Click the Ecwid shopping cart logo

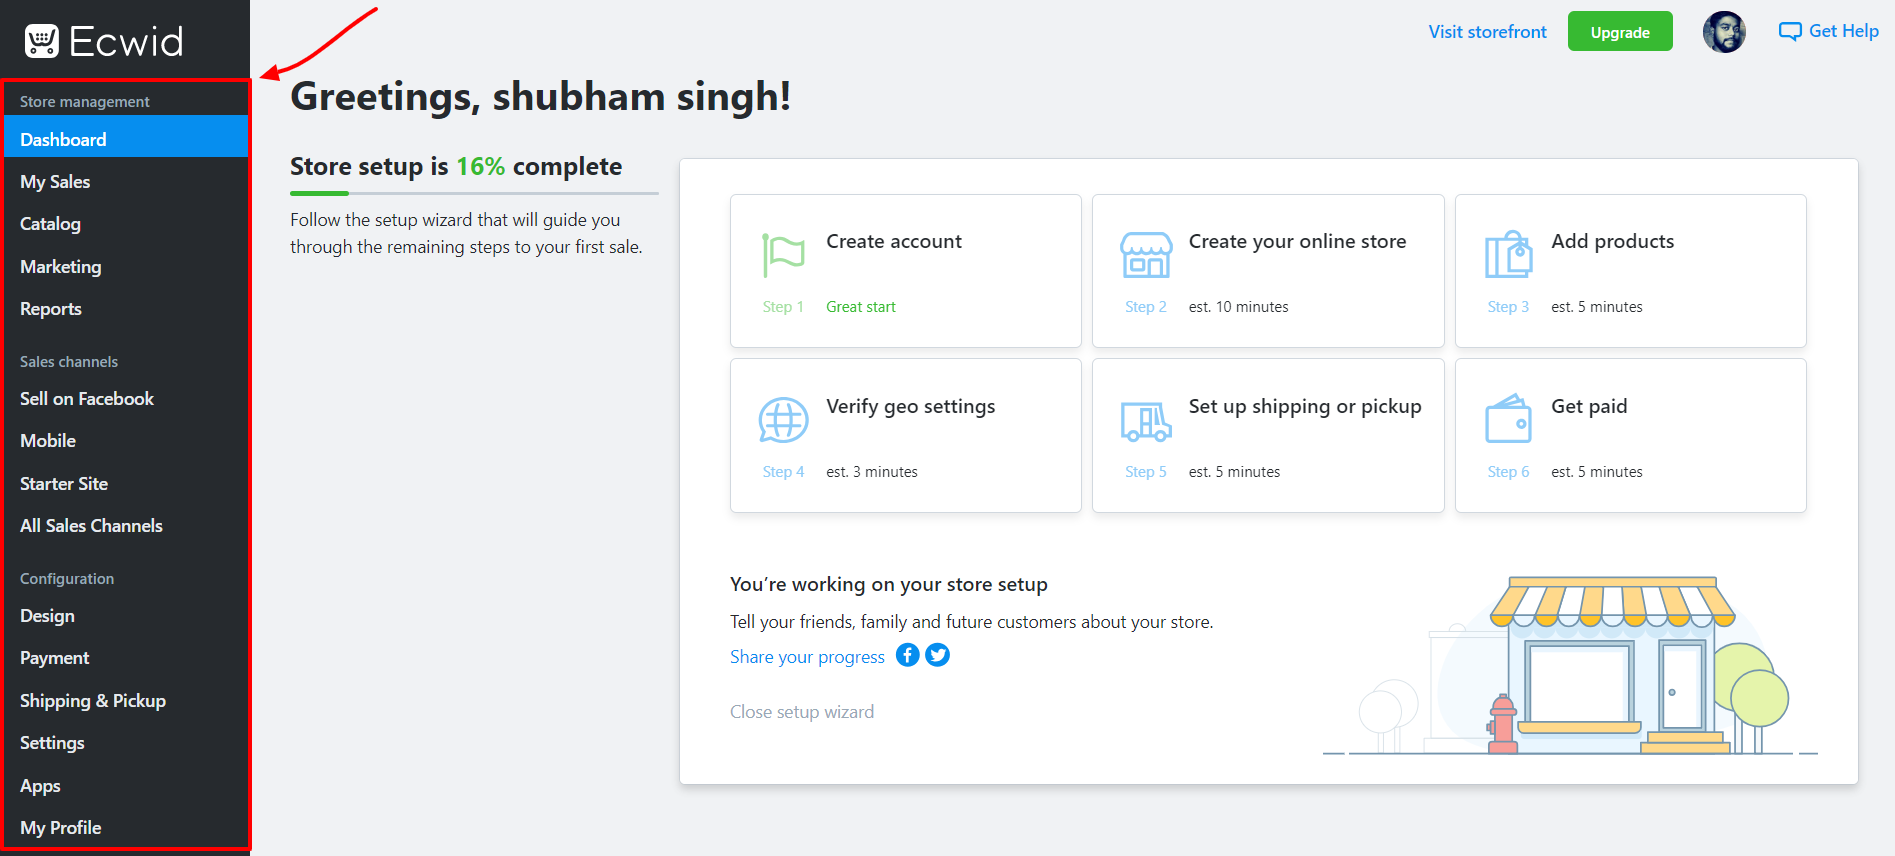42,41
